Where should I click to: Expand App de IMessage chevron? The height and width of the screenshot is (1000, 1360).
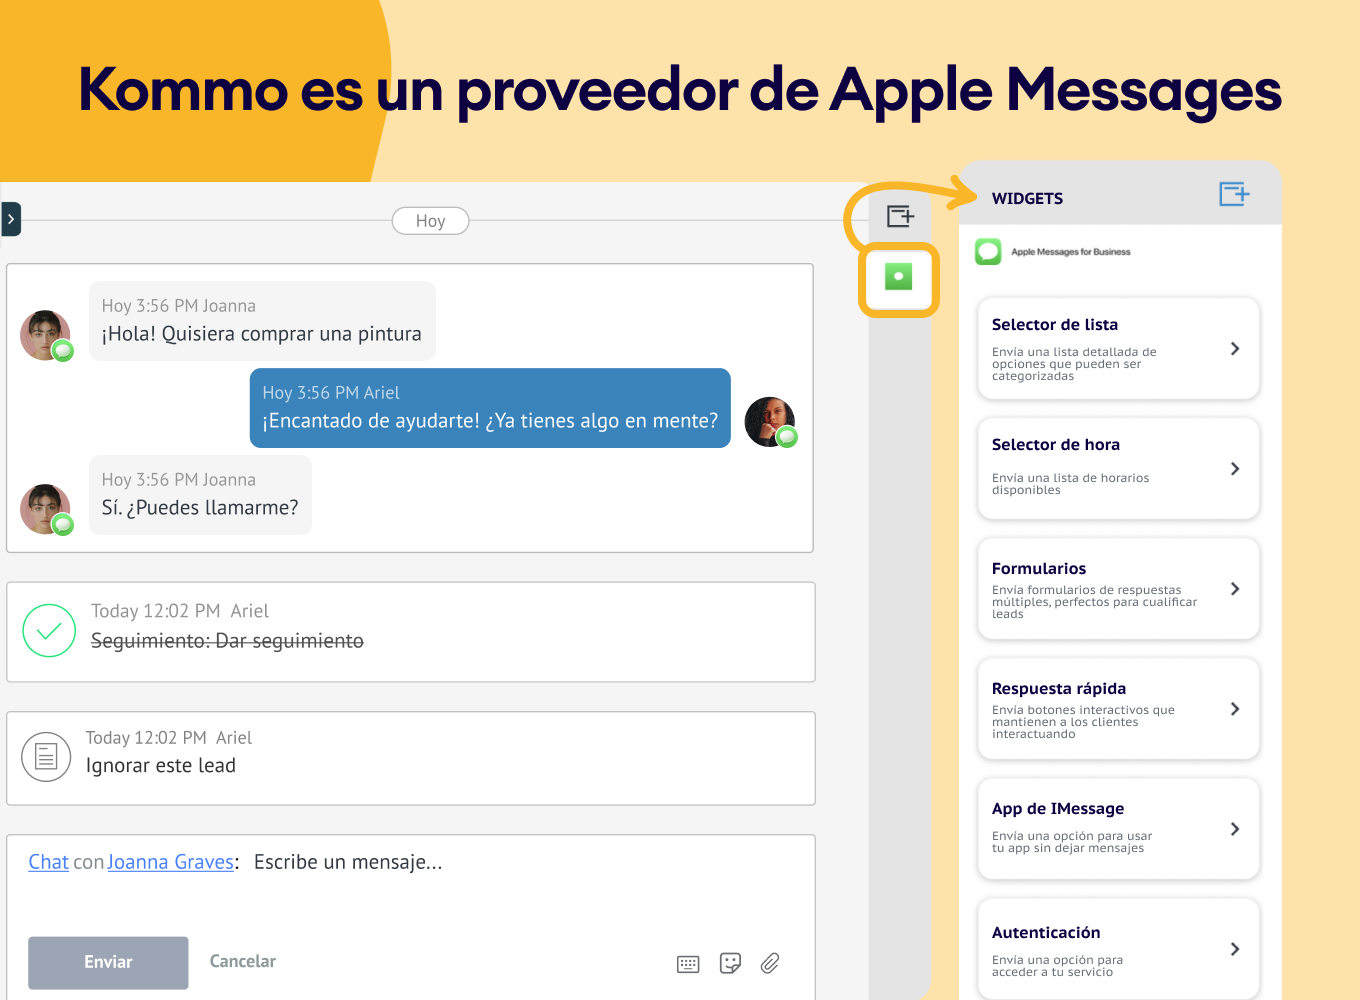[x=1235, y=828]
